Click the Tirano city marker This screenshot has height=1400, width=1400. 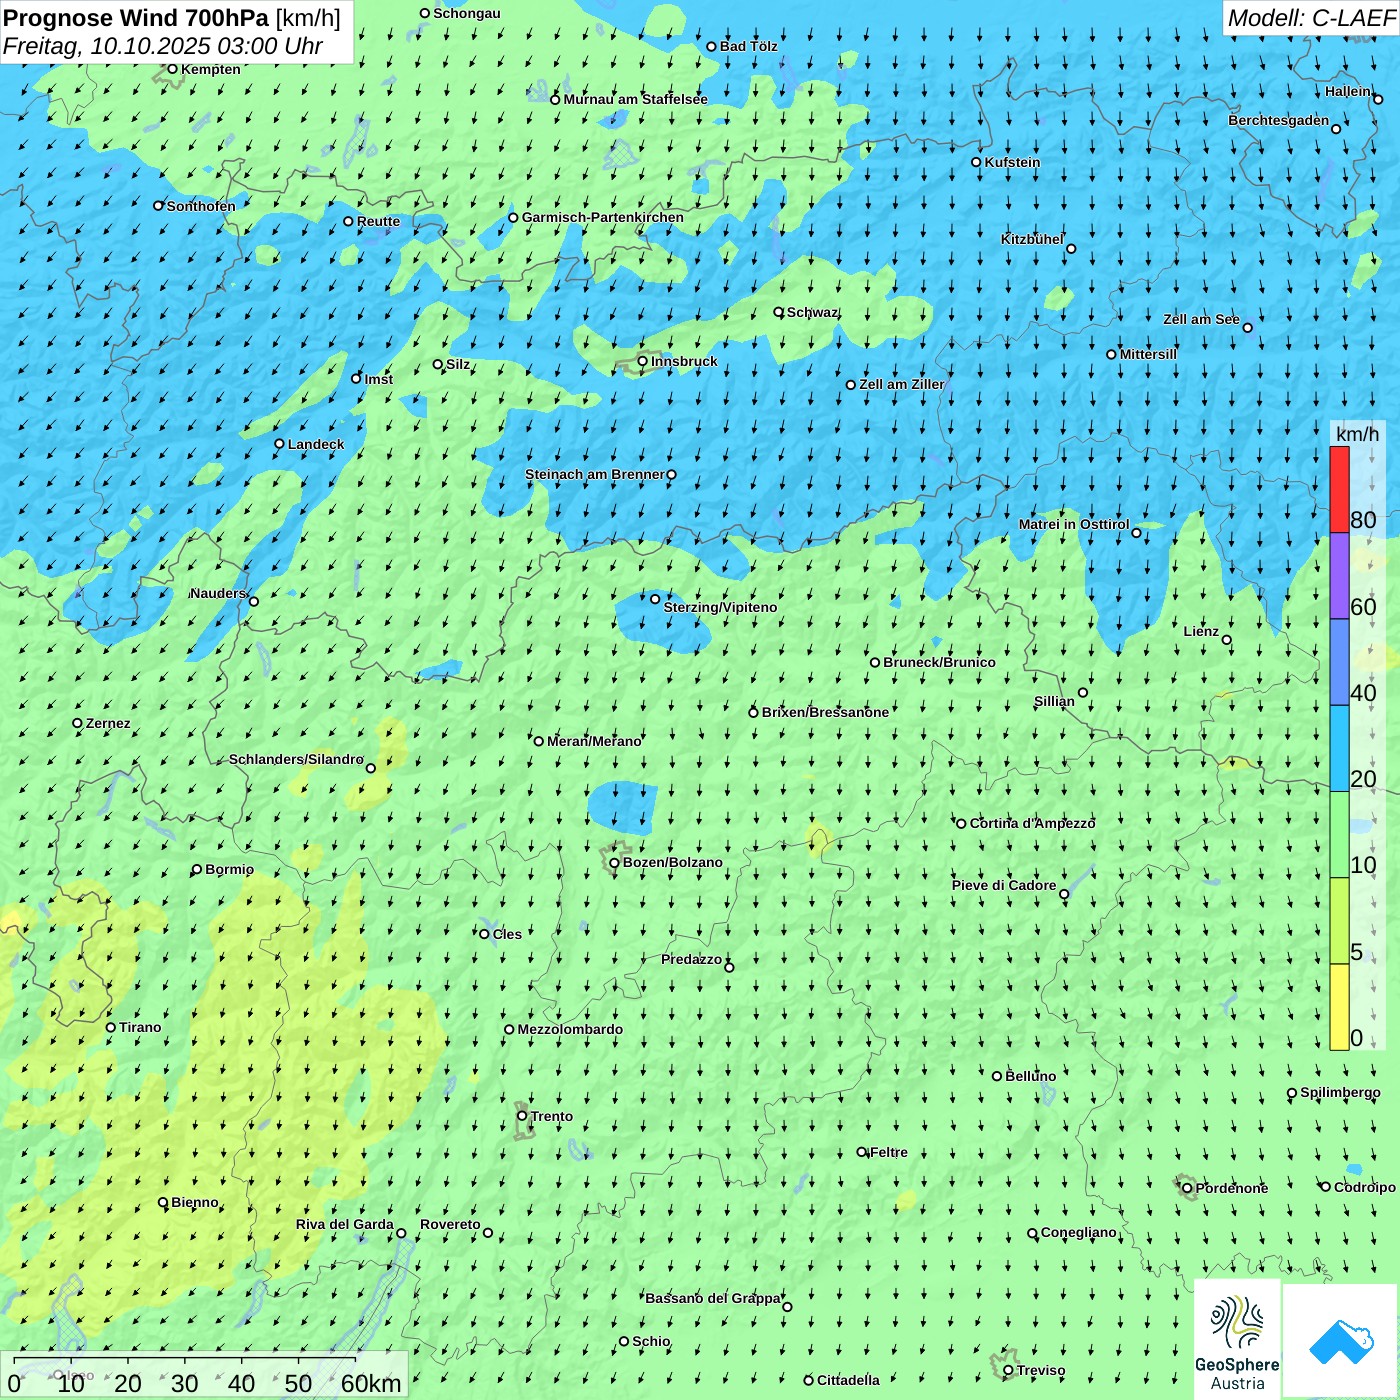tap(111, 1027)
